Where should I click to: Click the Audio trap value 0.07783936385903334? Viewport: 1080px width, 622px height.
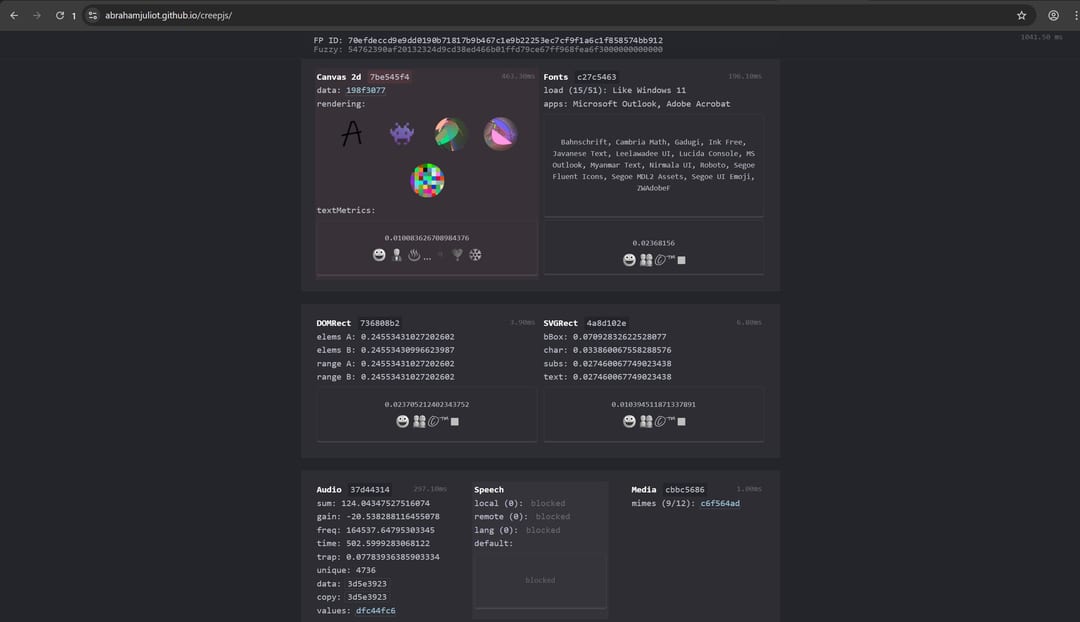(x=393, y=557)
